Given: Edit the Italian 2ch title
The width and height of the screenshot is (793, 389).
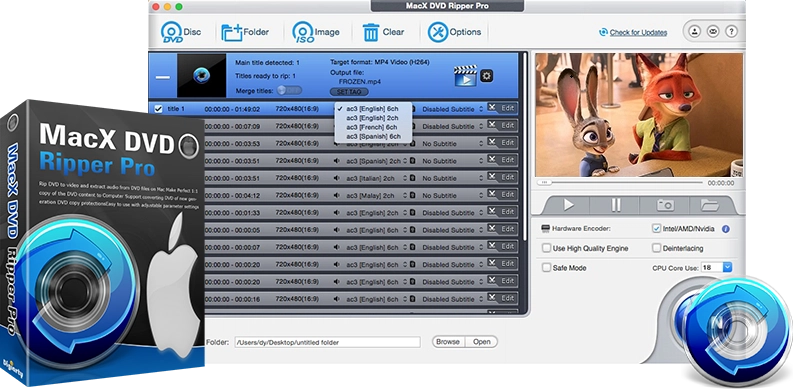Looking at the screenshot, I should click(x=501, y=177).
